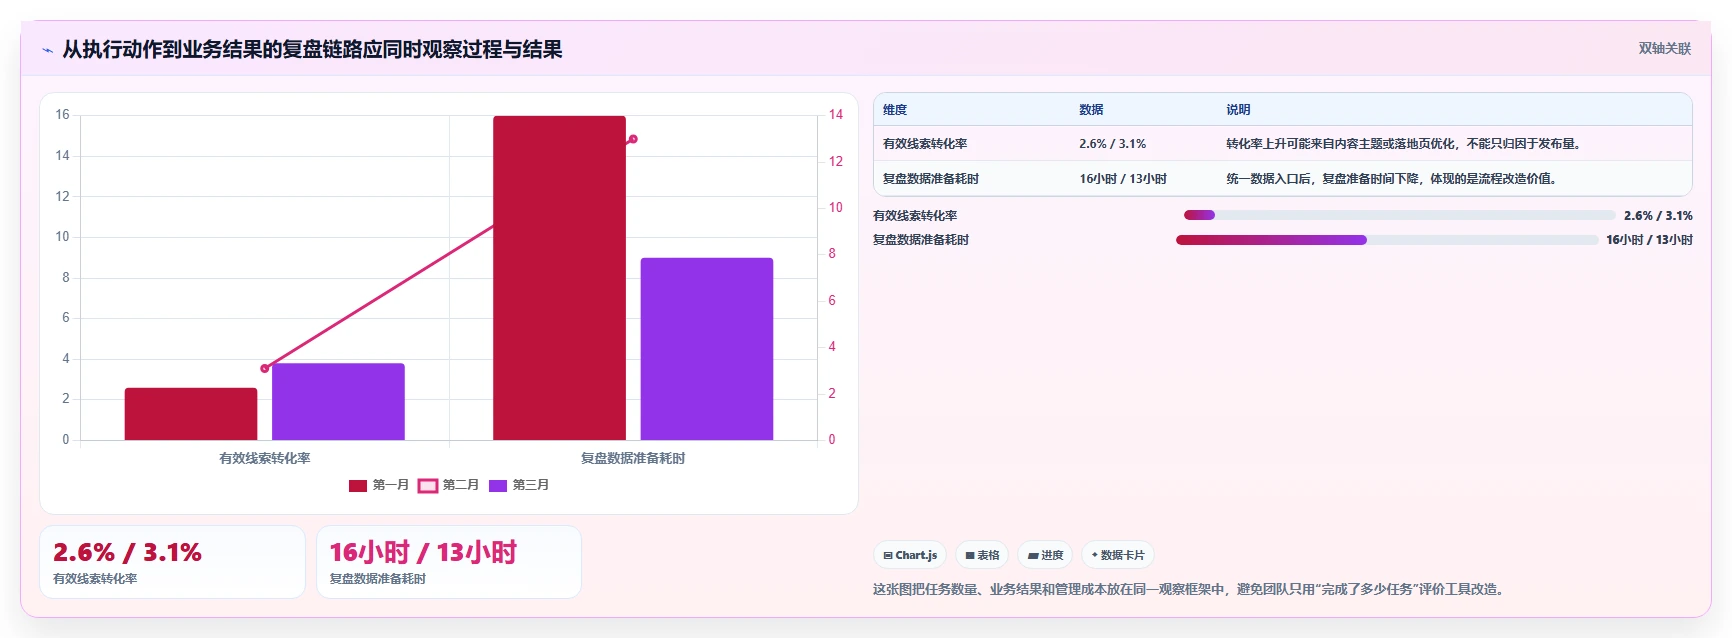Click 复盘数据准备耗时 progress bar
Viewport: 1732px width, 638px height.
pos(1387,240)
